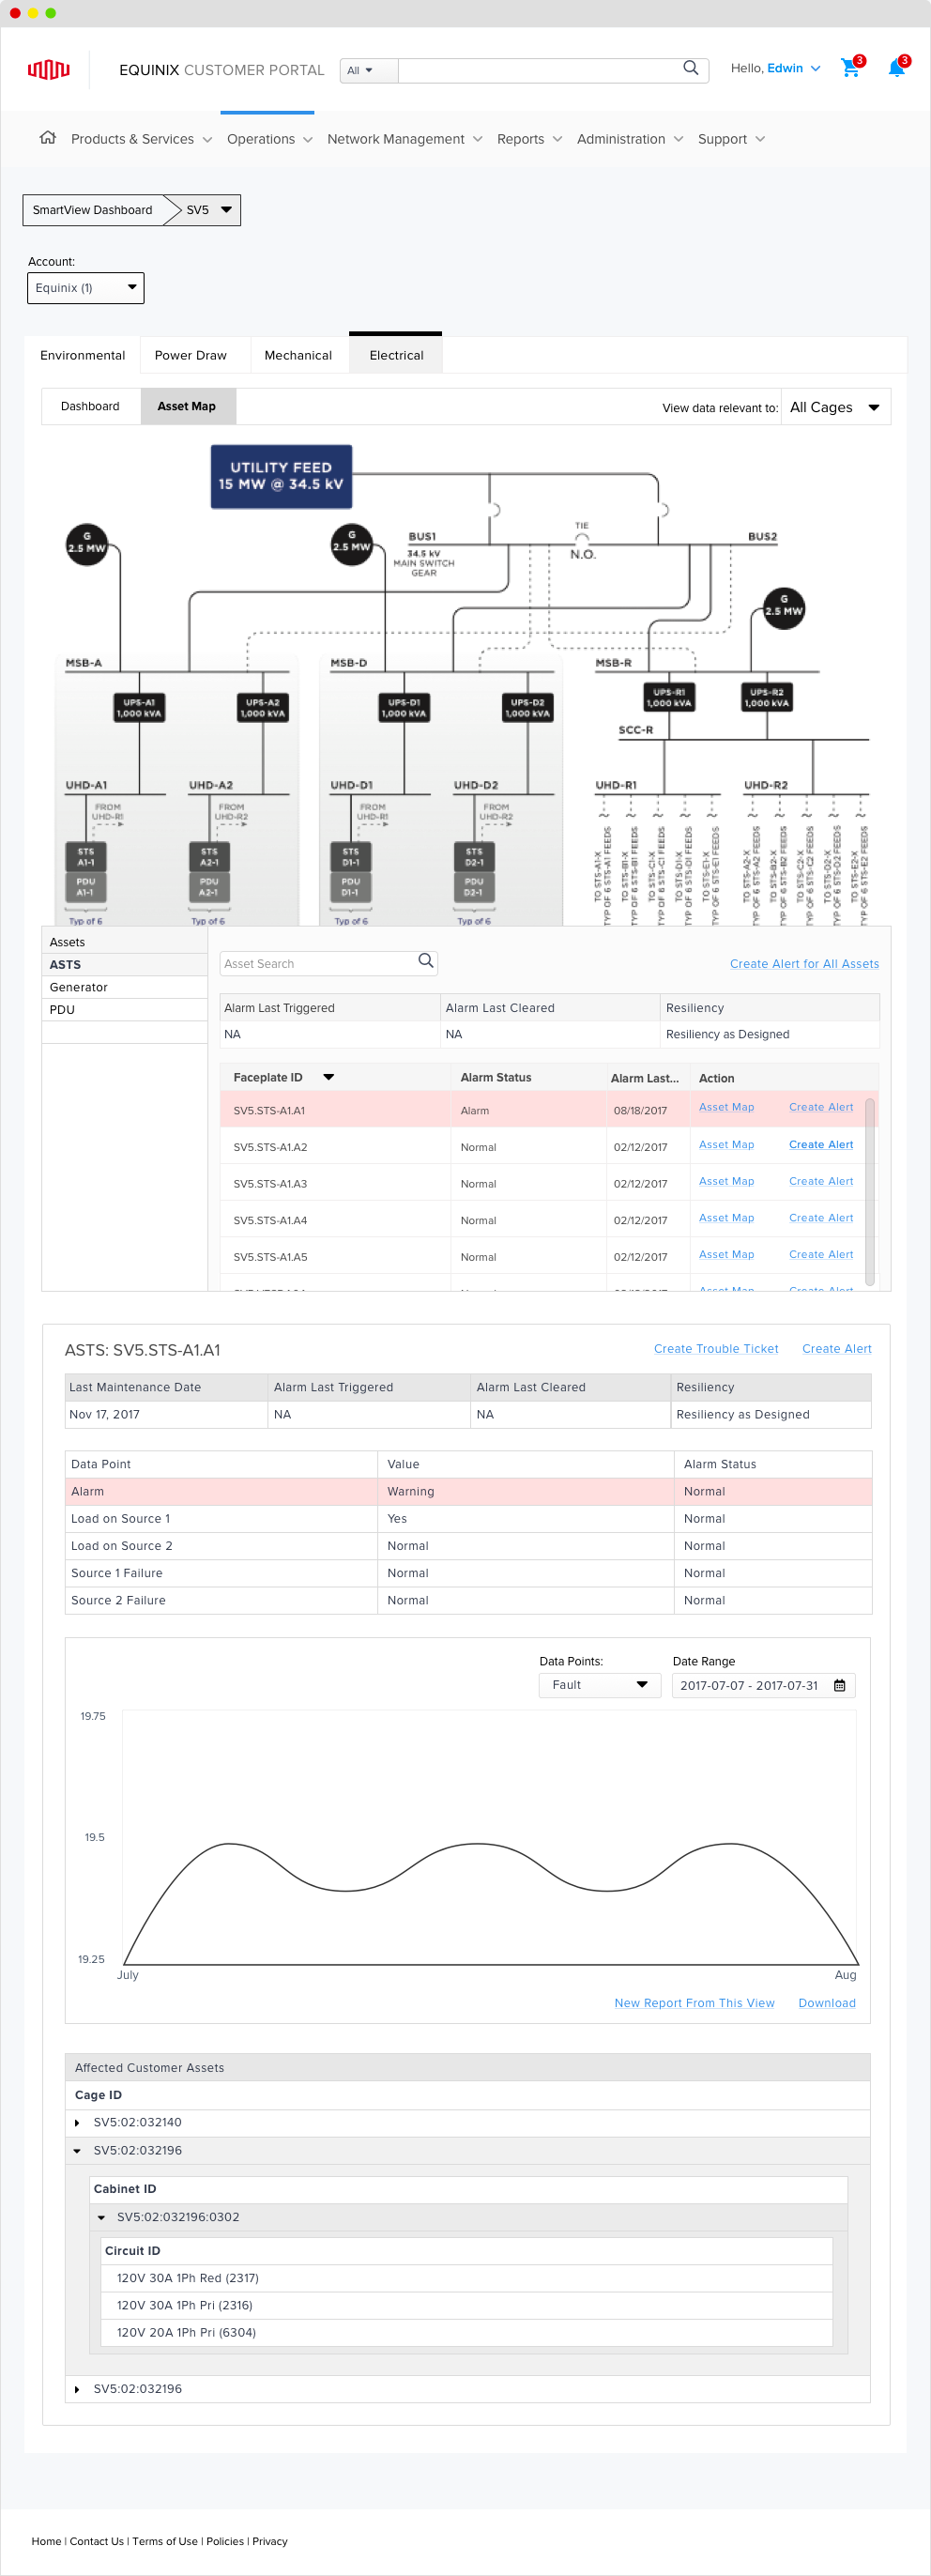Screen dimensions: 931x2576
Task: Click the STS D1-1 block in diagram
Action: pyautogui.click(x=351, y=857)
